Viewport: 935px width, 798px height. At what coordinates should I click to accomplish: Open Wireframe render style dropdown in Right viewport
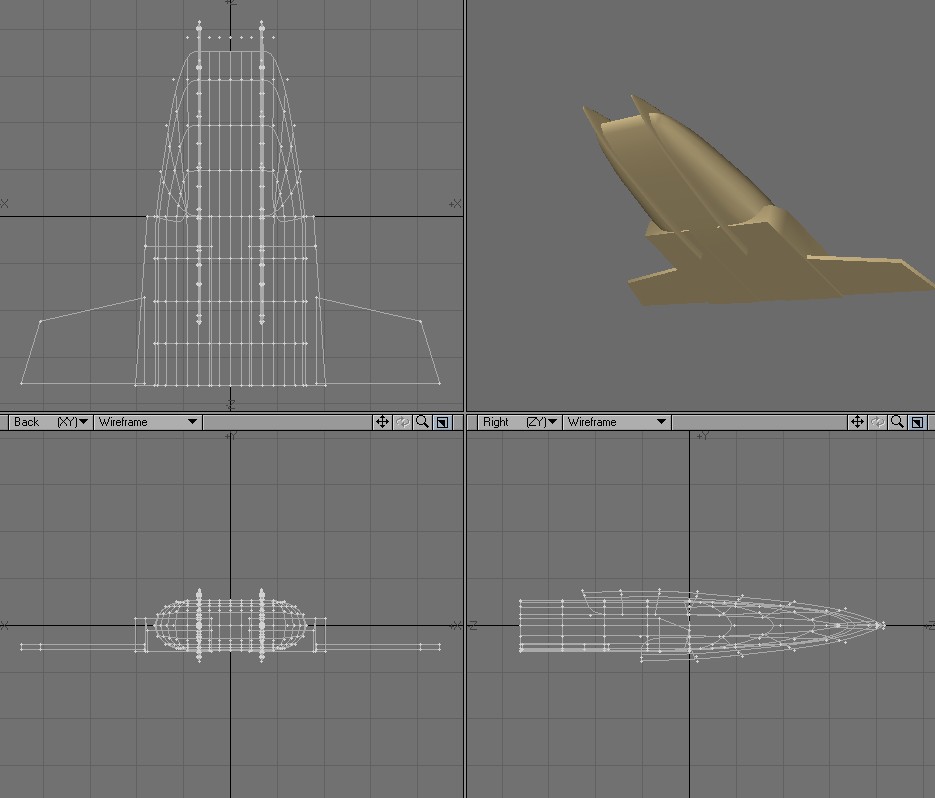616,422
